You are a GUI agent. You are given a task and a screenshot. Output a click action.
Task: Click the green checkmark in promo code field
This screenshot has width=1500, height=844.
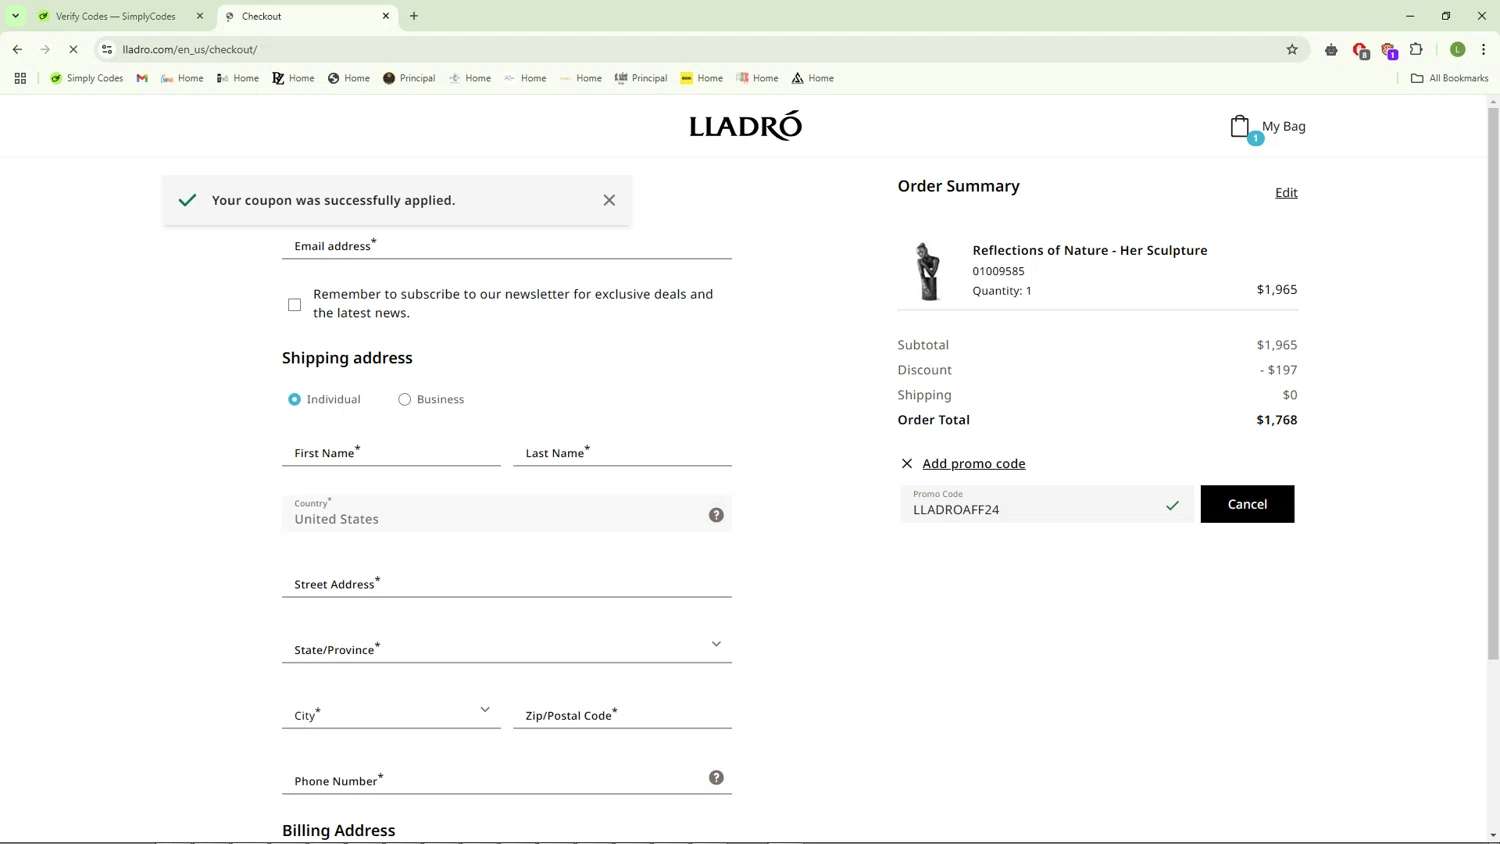[1172, 506]
